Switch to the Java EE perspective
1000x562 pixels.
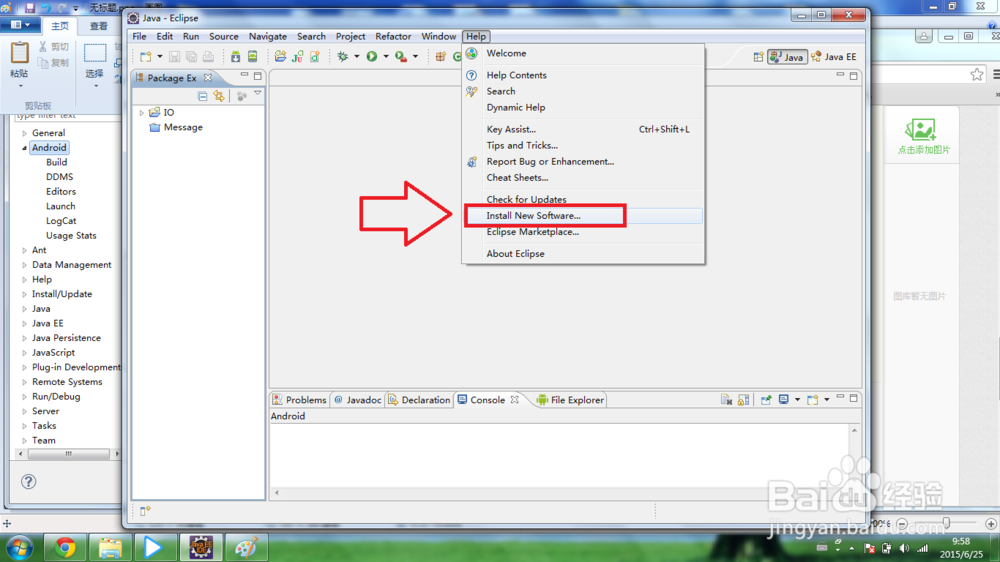tap(834, 57)
